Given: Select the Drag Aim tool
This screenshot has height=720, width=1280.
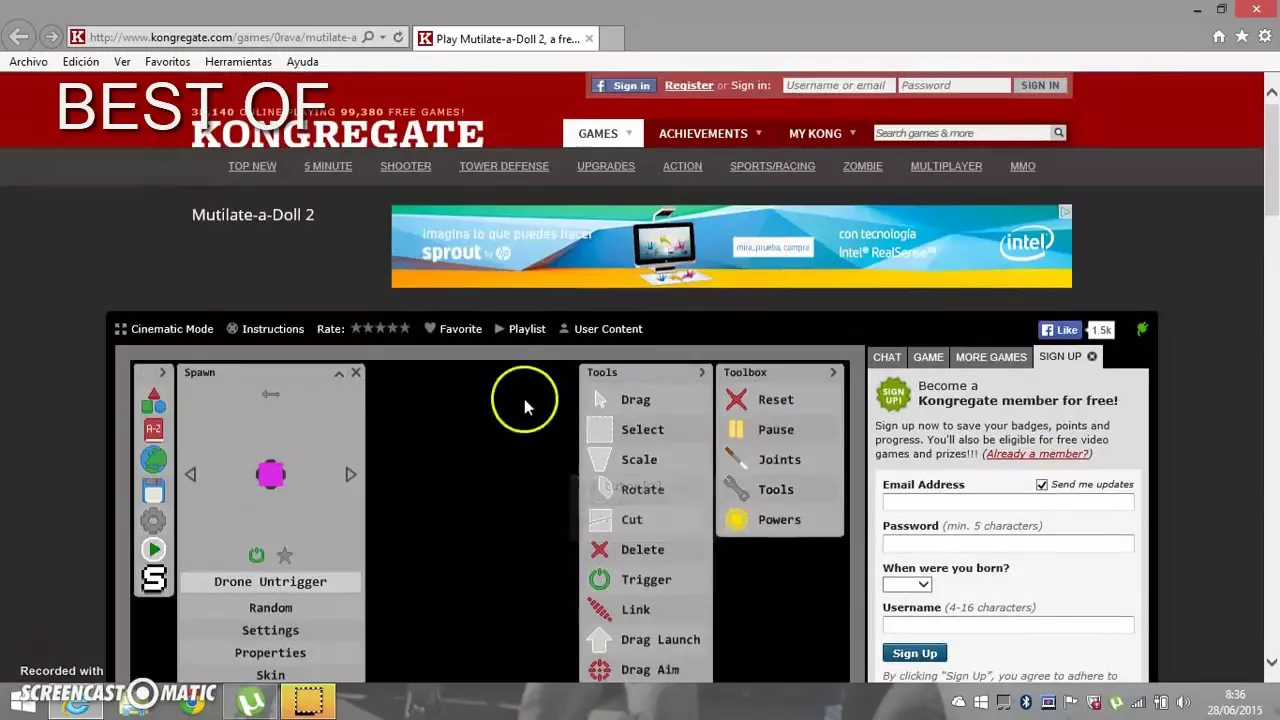Looking at the screenshot, I should click(x=599, y=670).
